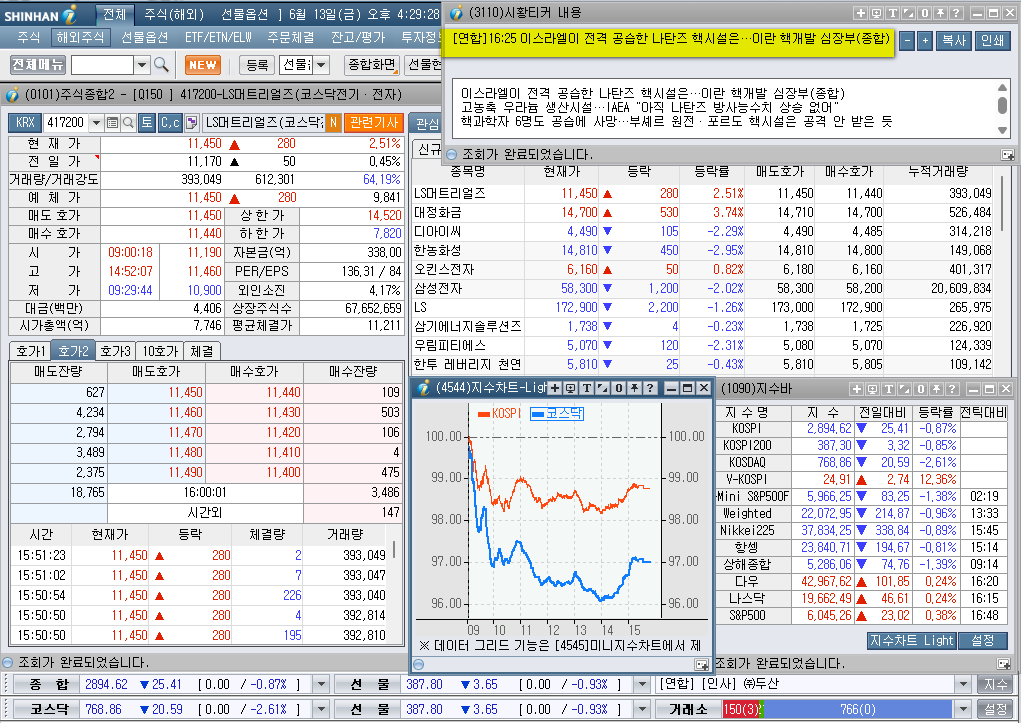The image size is (1021, 723).
Task: Click the screen icon in 지수차트 title bar
Action: [570, 388]
